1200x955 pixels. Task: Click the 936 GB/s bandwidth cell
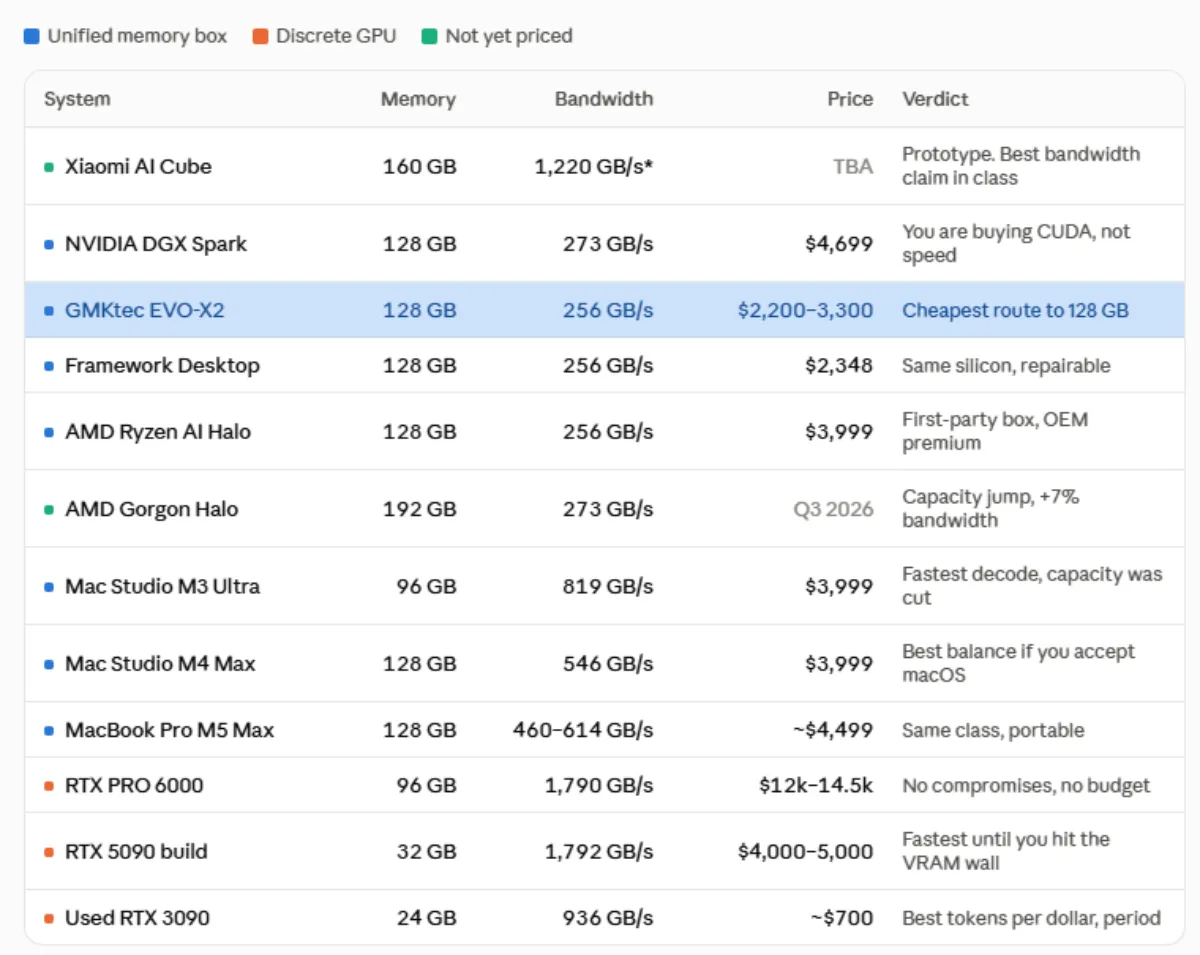point(608,918)
